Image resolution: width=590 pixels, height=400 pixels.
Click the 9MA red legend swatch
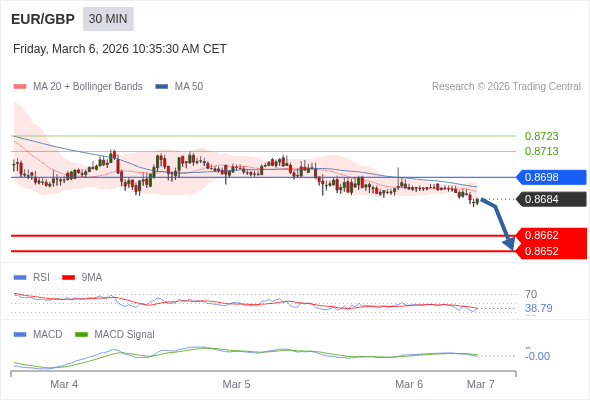(x=68, y=278)
